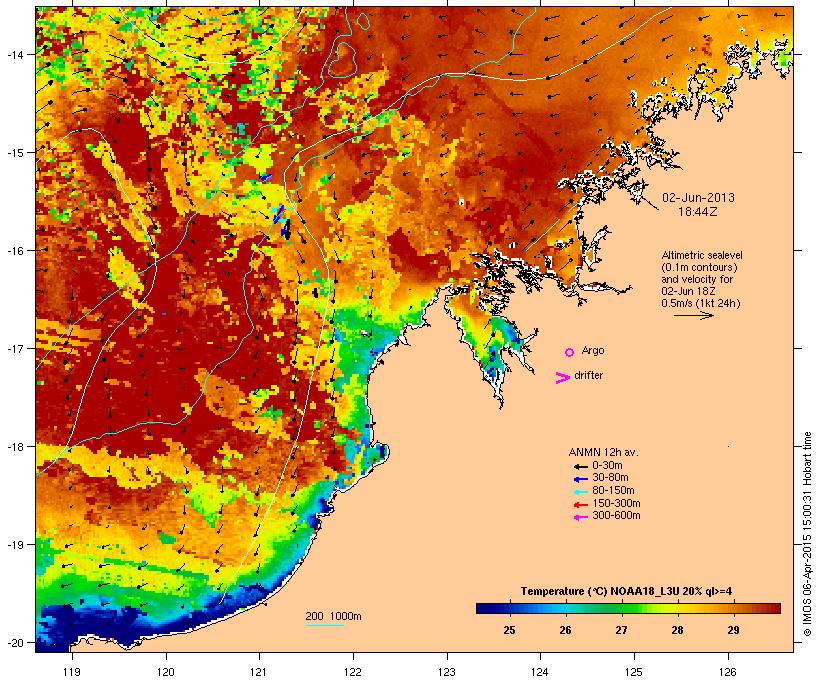This screenshot has height=680, width=820.
Task: Select the '02-Jun-2013' date text
Action: pyautogui.click(x=698, y=198)
